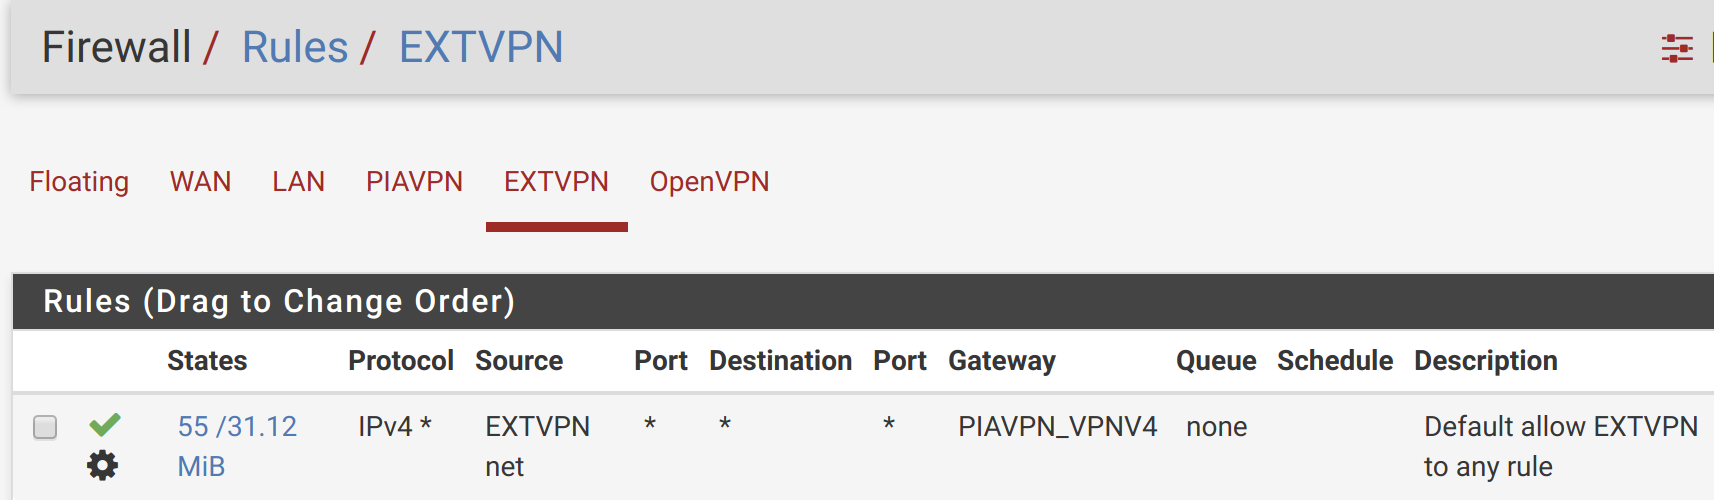Viewport: 1714px width, 500px height.
Task: Click the States column header
Action: (x=207, y=361)
